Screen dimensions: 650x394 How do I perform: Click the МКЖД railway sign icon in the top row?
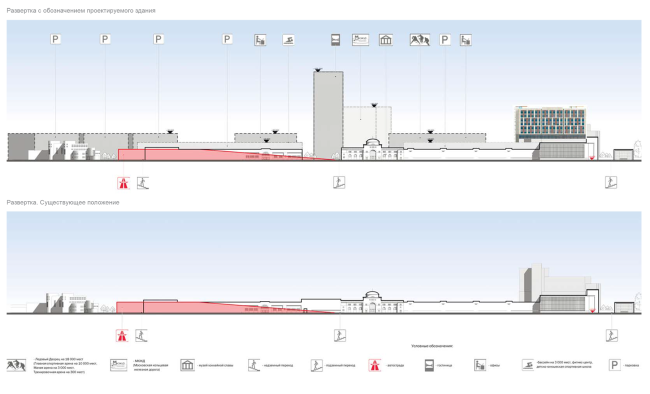point(360,40)
